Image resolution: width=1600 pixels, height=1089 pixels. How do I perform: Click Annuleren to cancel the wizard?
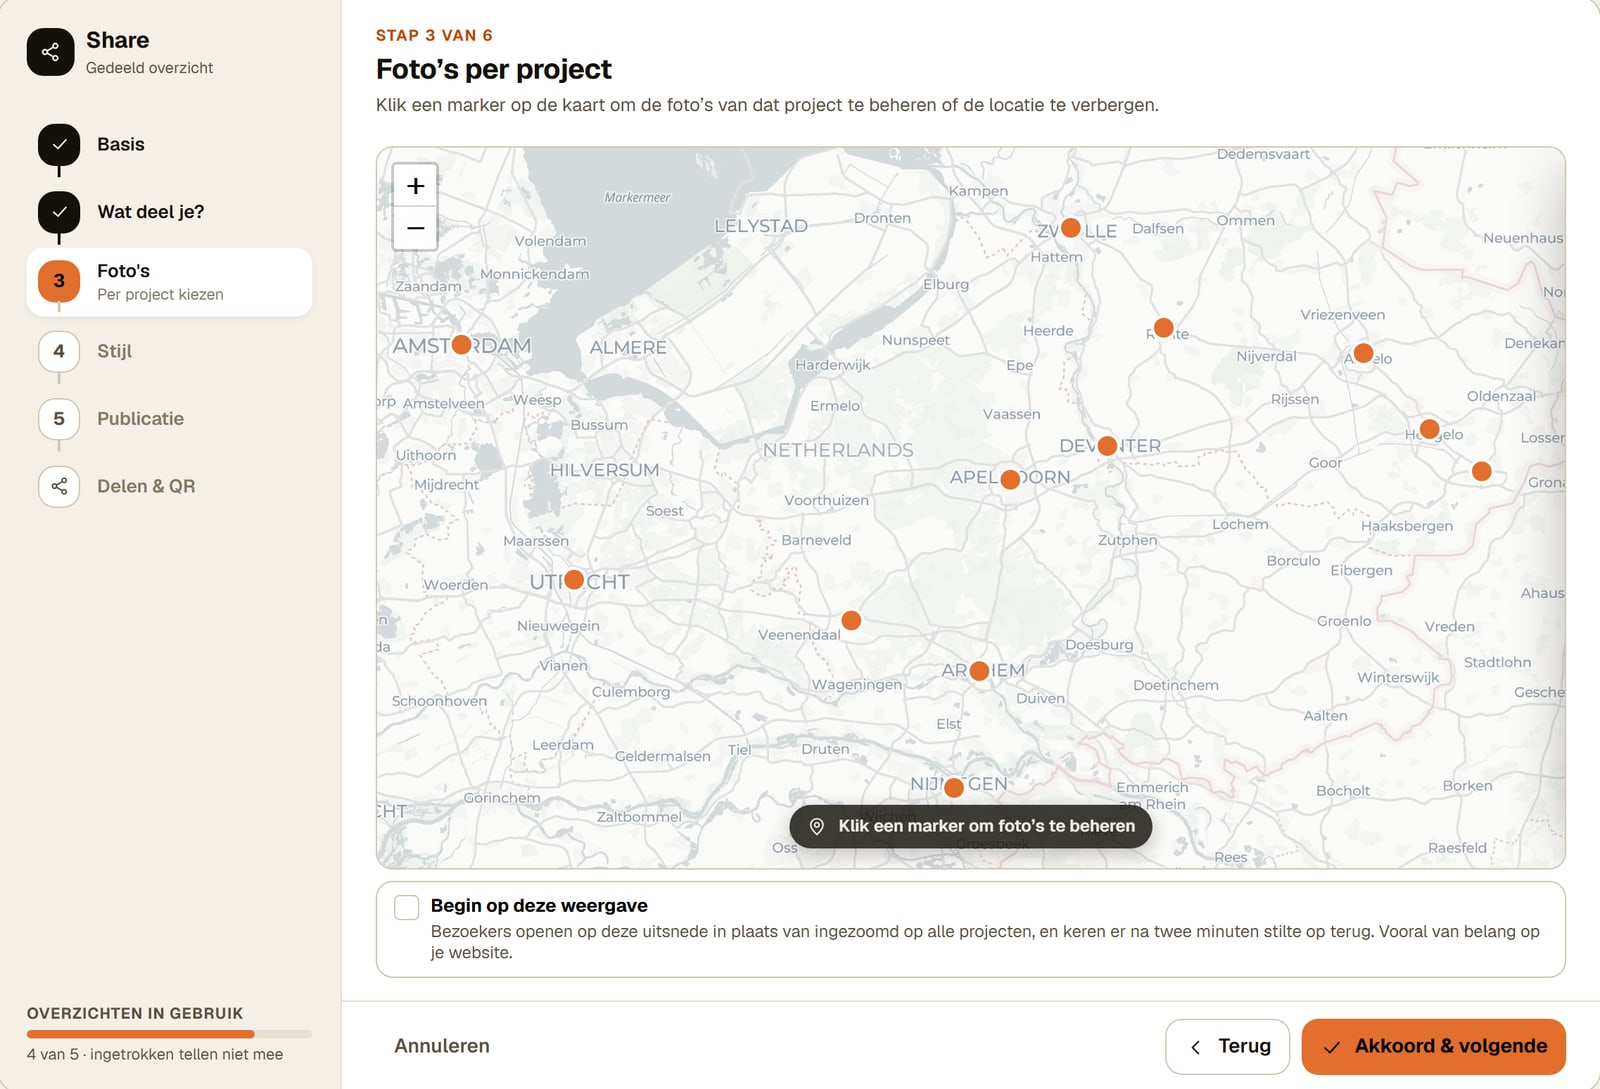[442, 1046]
